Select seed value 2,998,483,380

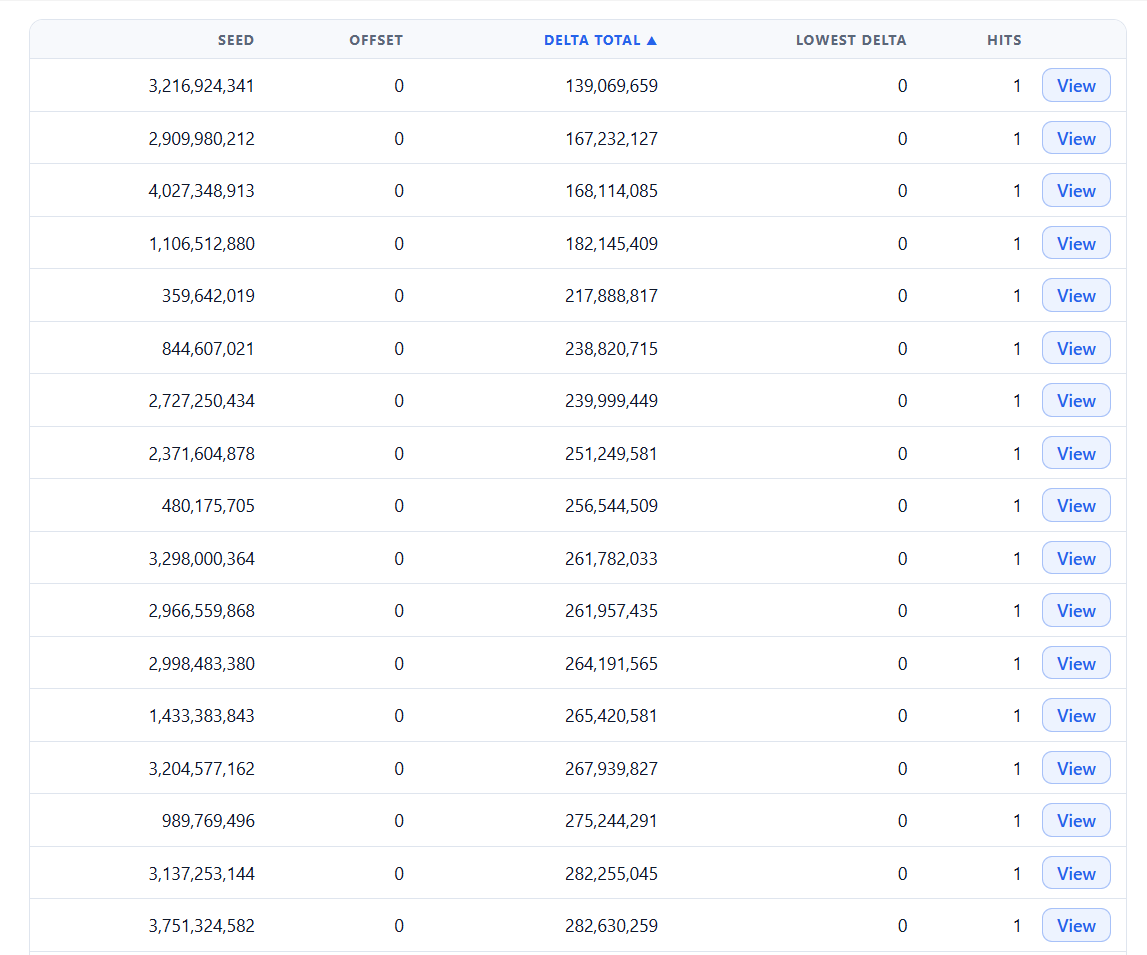(201, 663)
